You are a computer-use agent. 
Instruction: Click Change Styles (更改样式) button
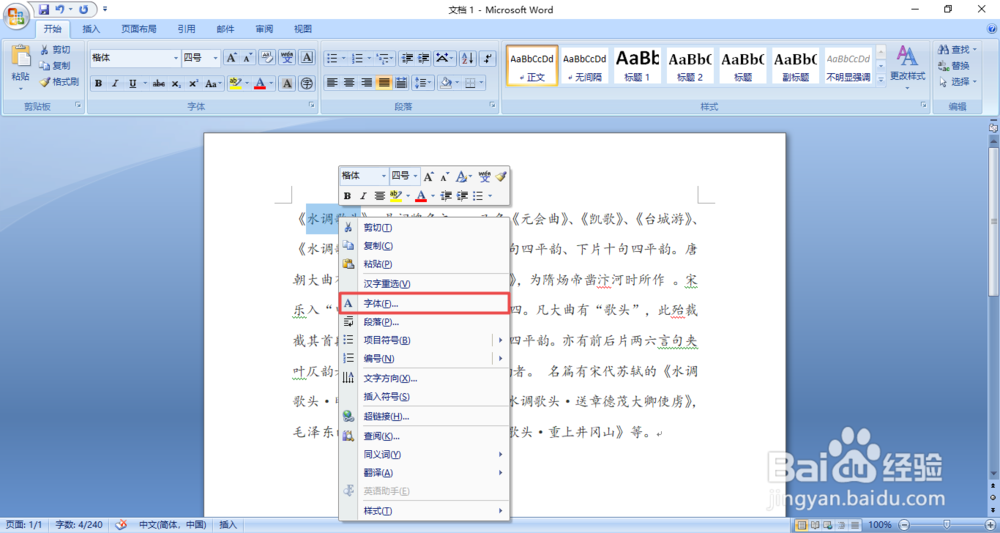pyautogui.click(x=908, y=68)
